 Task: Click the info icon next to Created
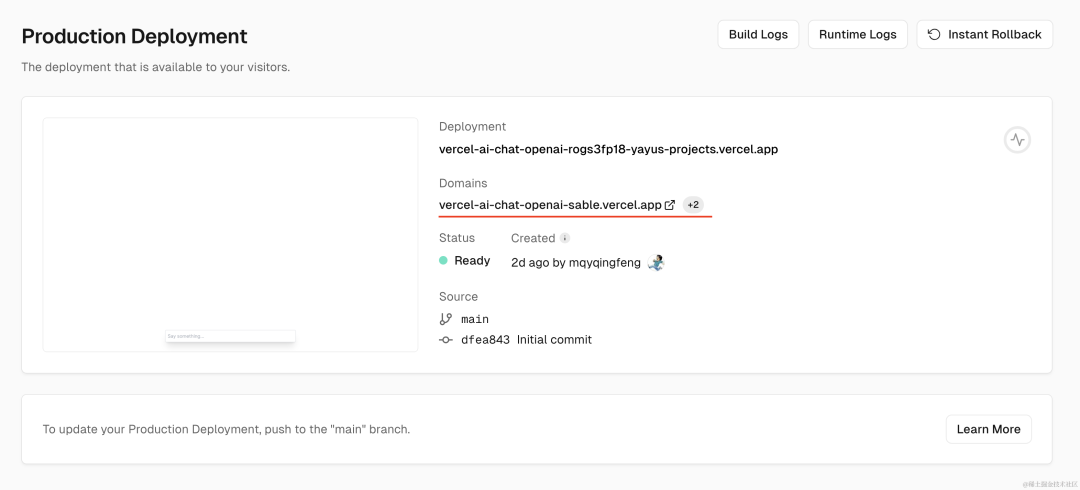(x=565, y=238)
